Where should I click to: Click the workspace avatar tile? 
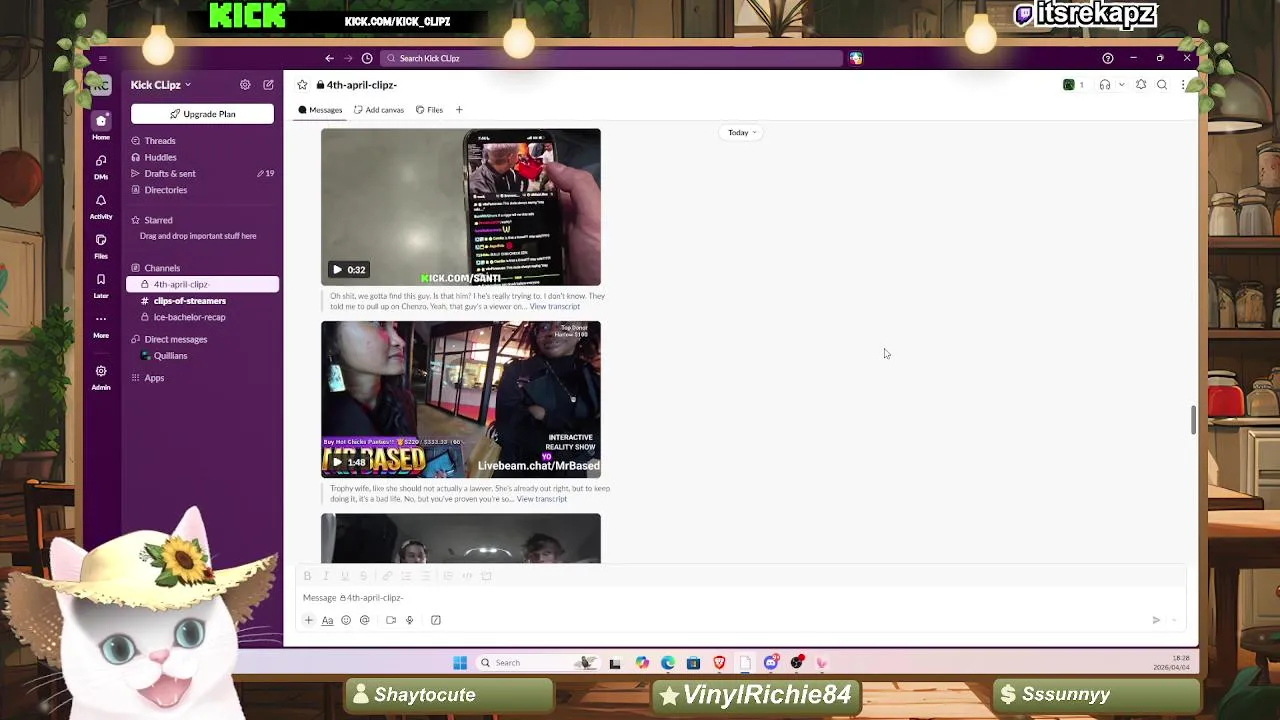(x=101, y=86)
